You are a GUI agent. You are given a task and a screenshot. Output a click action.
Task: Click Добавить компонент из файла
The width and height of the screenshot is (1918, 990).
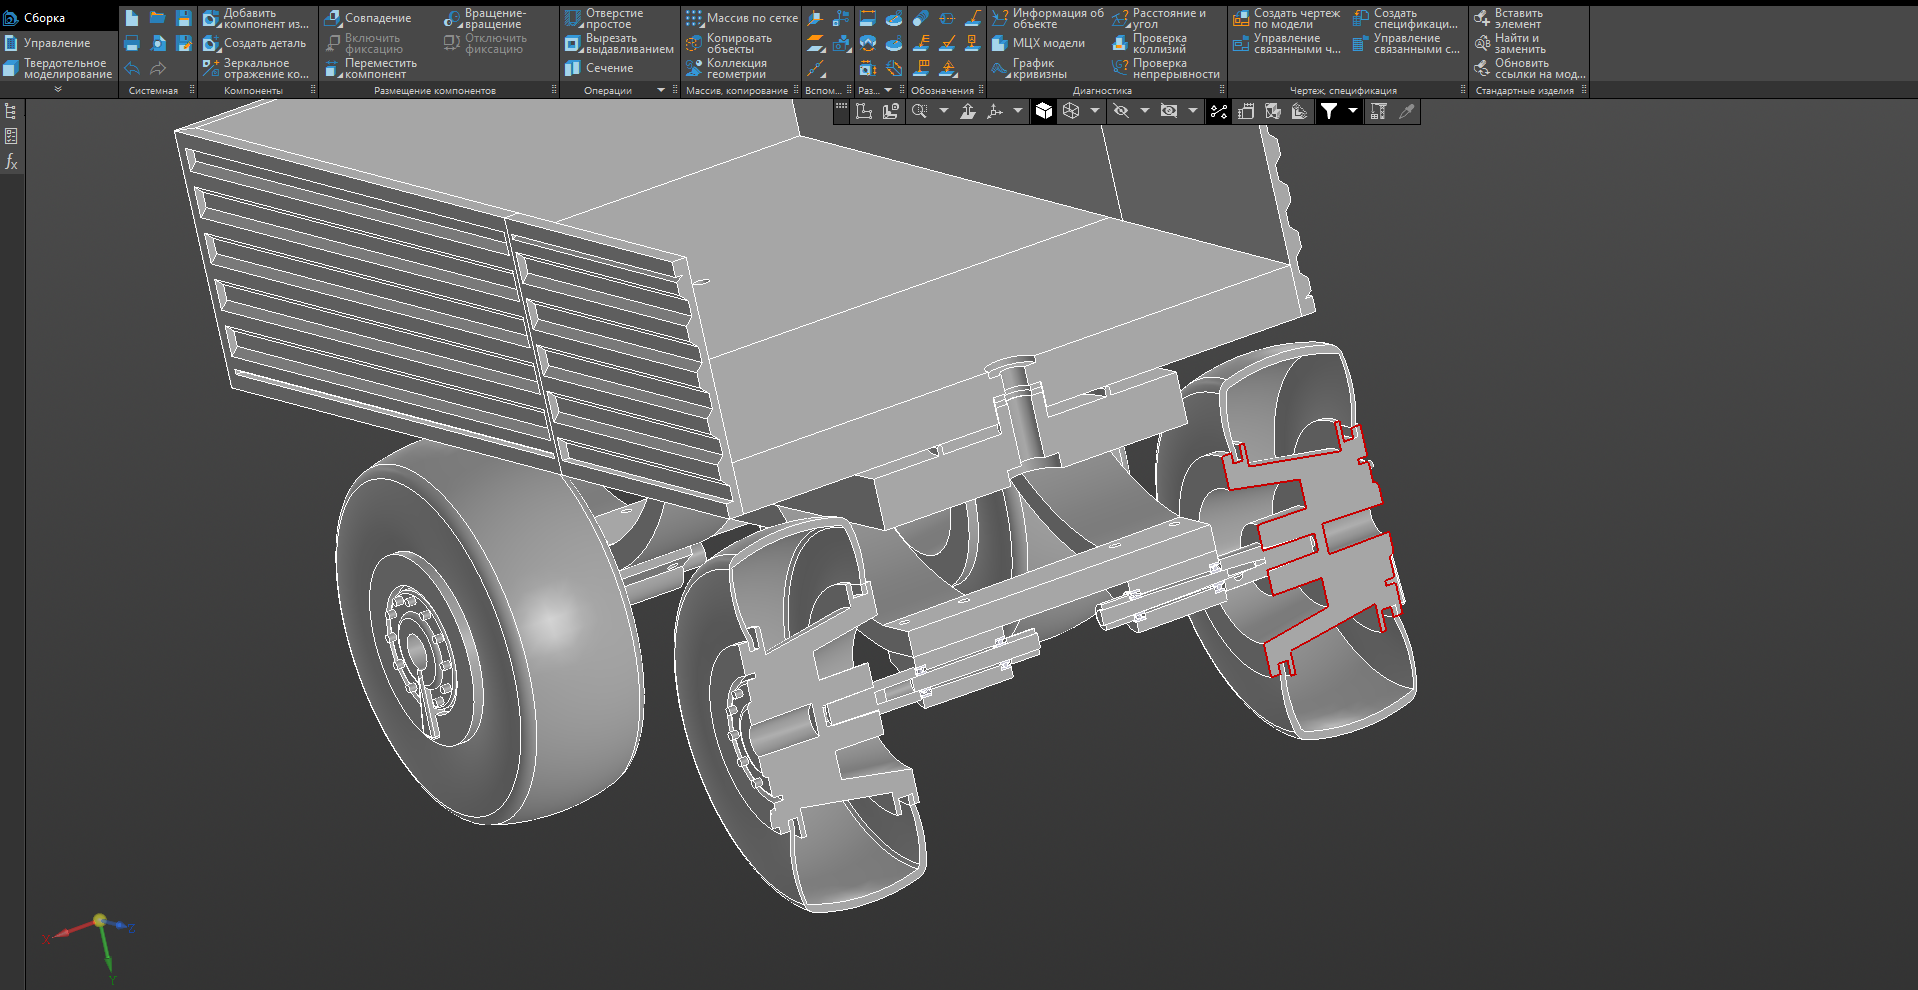coord(256,18)
